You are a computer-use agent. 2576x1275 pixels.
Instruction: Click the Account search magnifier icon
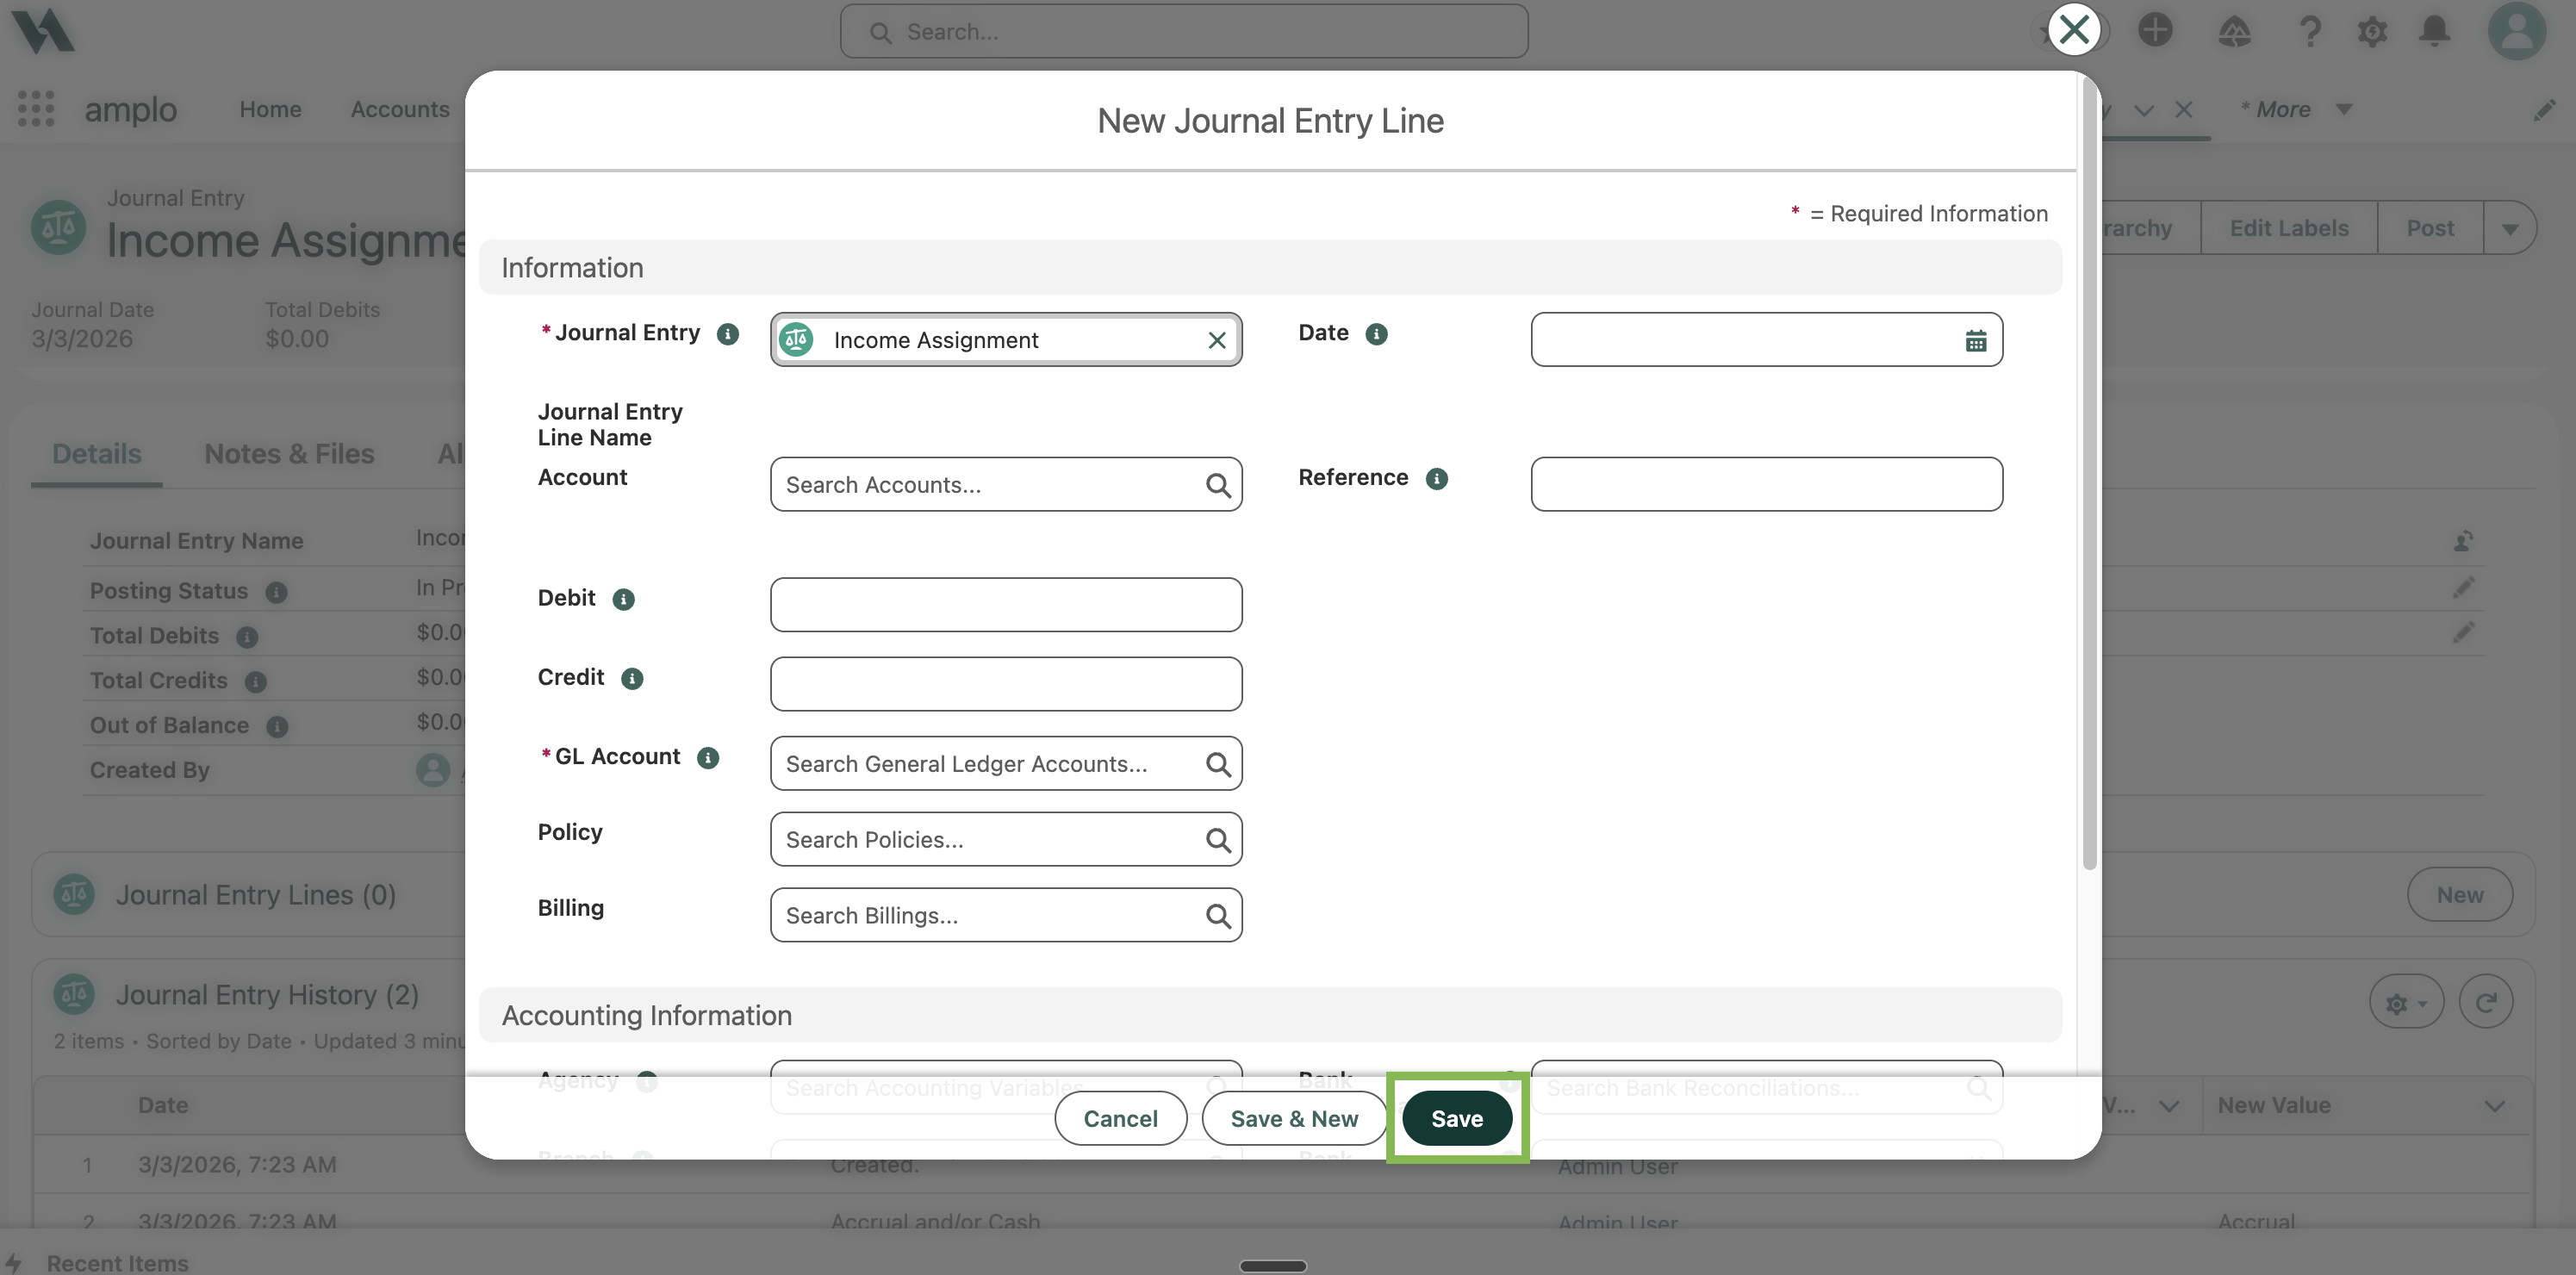tap(1217, 486)
